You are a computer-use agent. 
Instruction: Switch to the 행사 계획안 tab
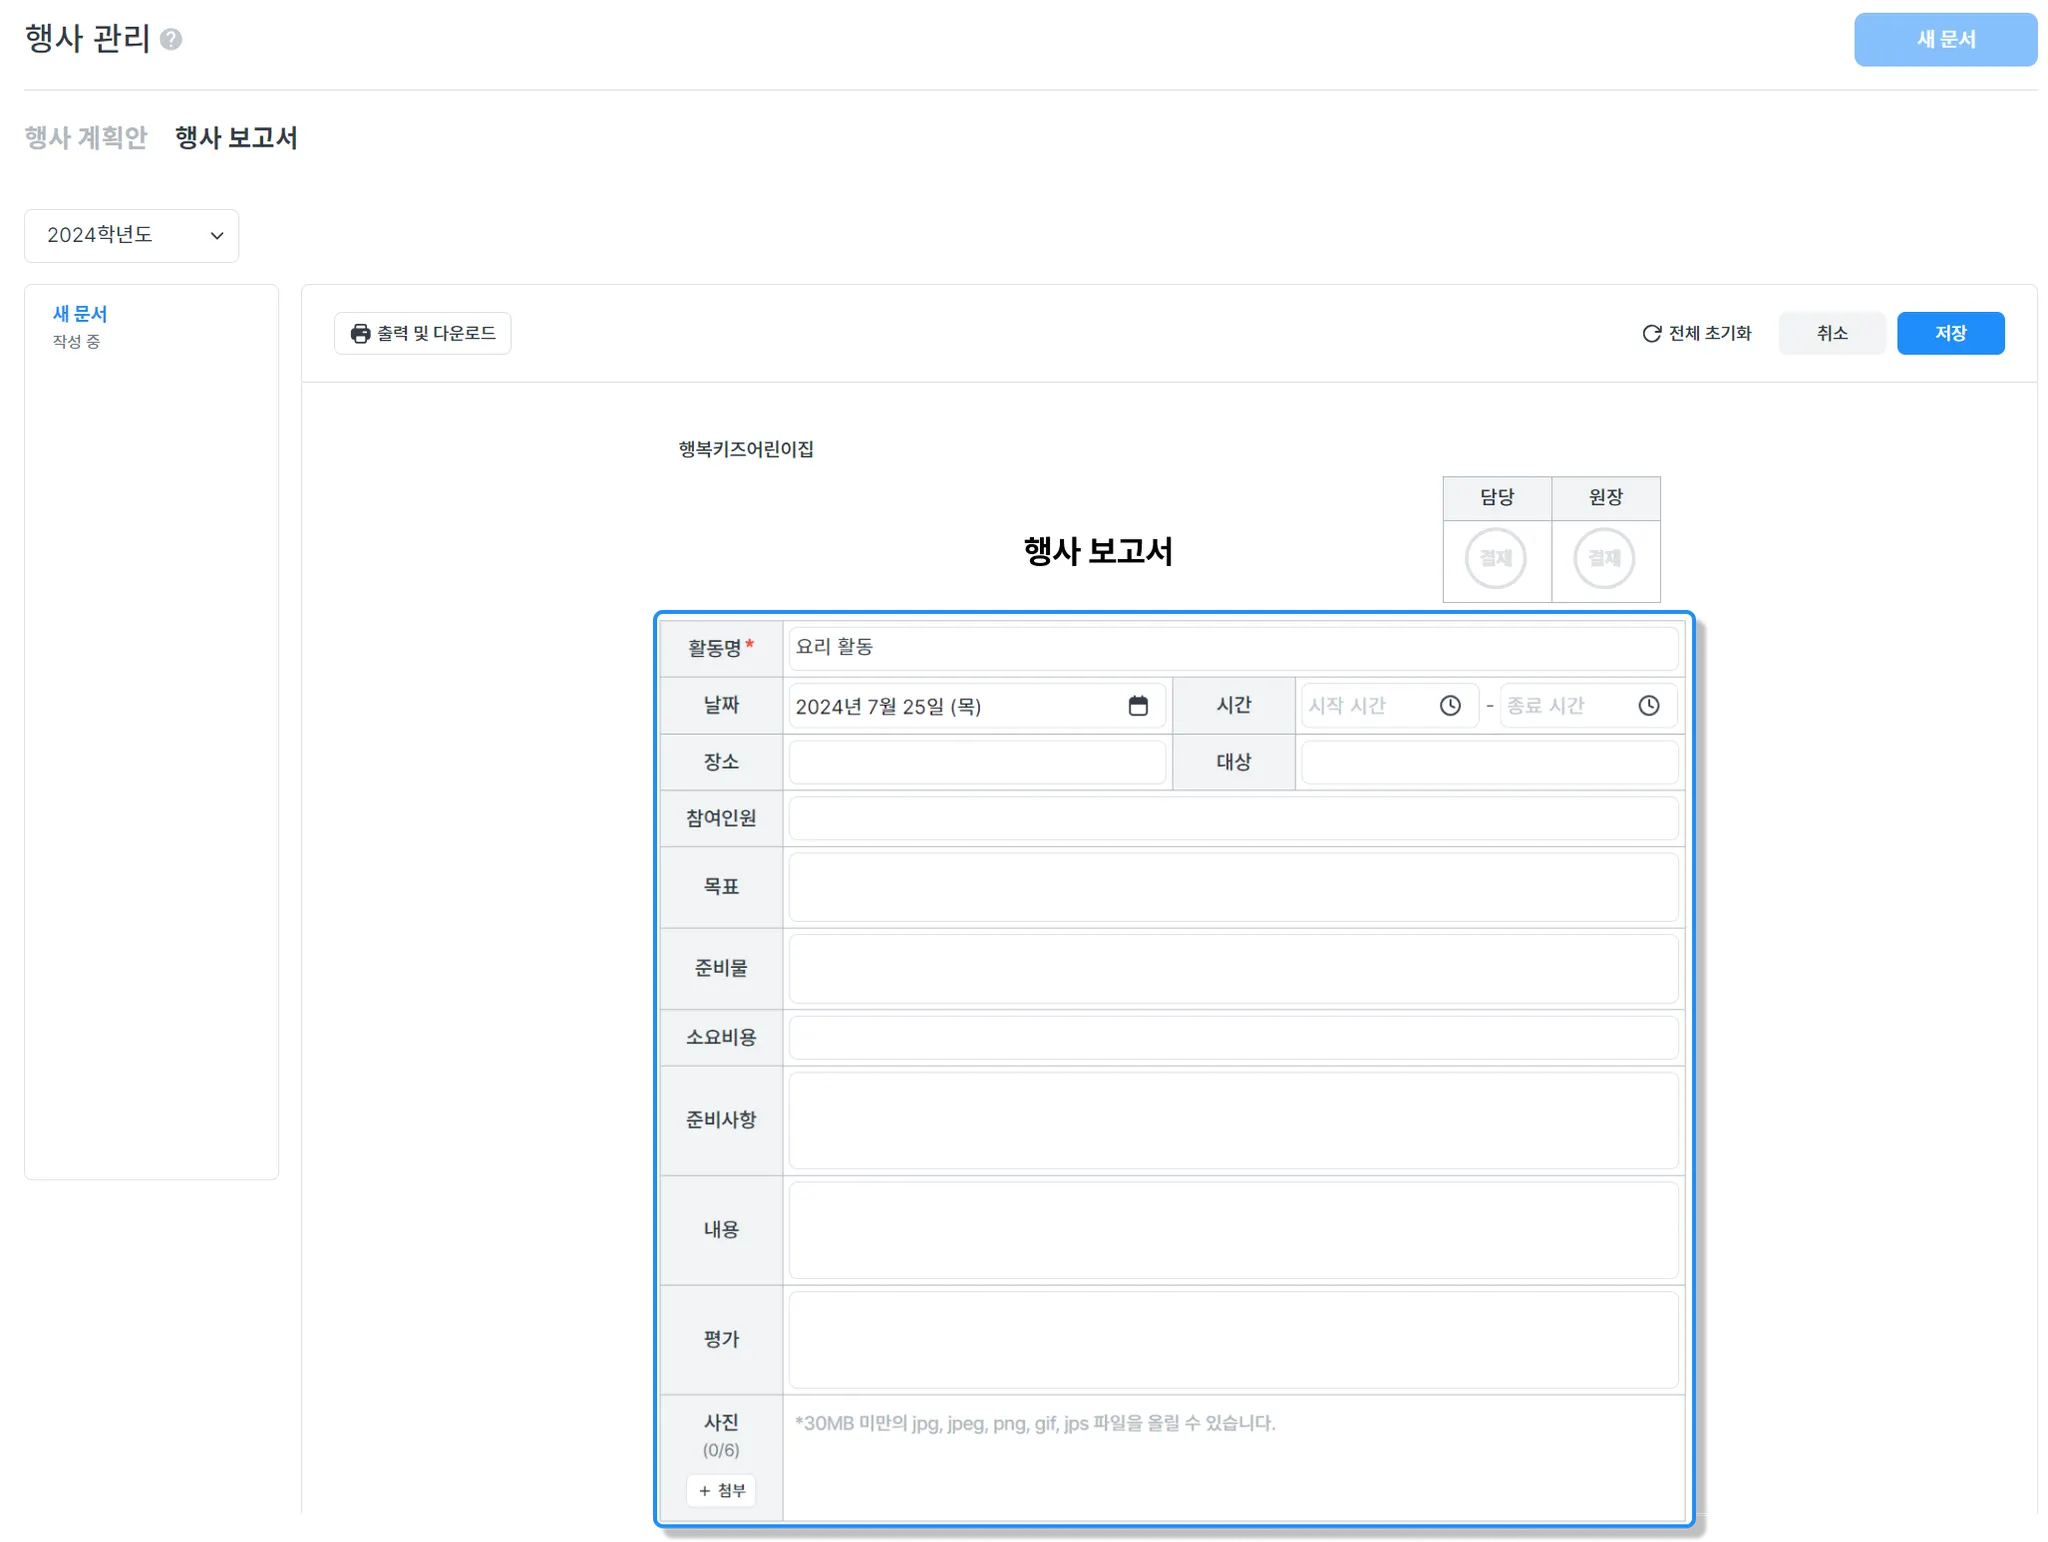click(86, 138)
